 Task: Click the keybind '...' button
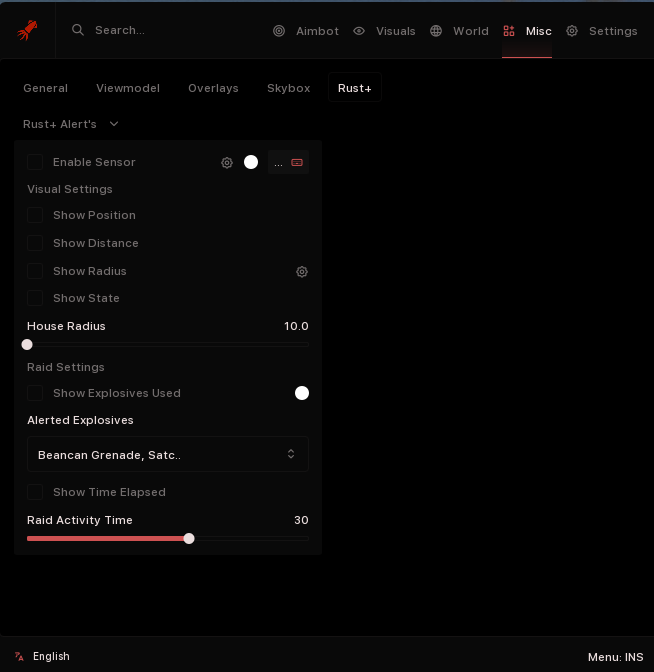click(x=279, y=163)
